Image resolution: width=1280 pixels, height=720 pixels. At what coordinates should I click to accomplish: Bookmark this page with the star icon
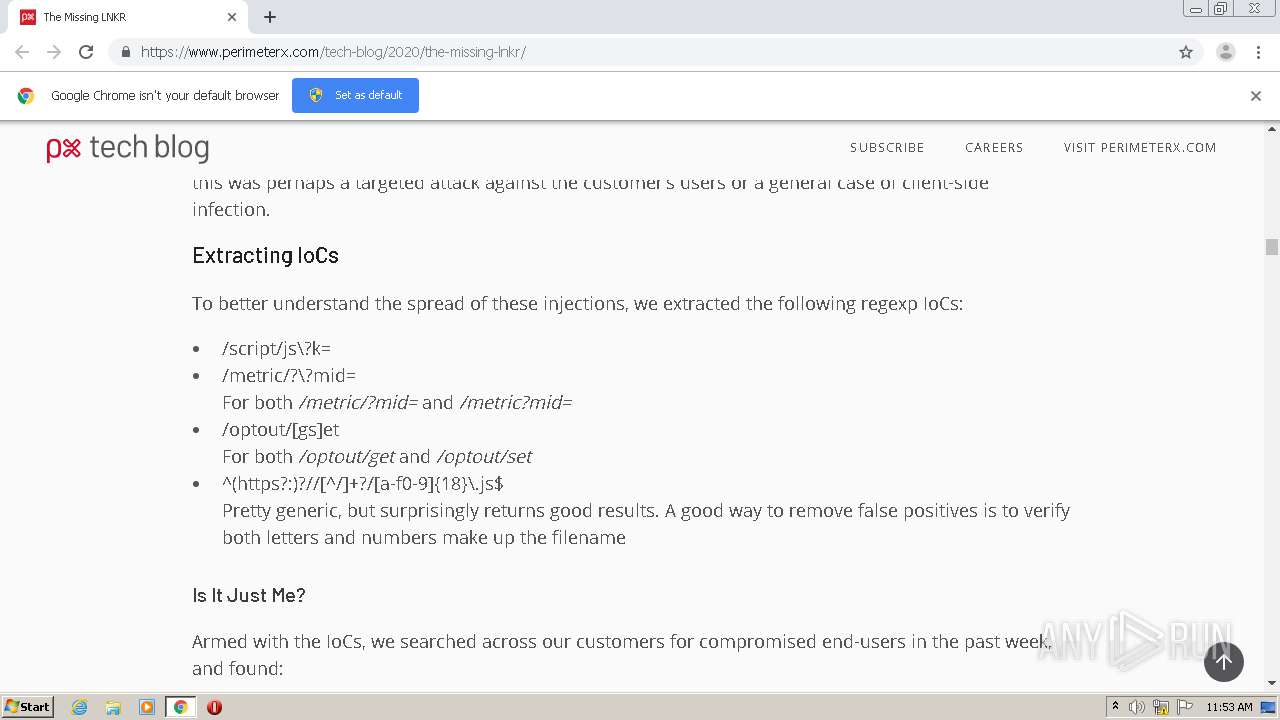click(1186, 52)
